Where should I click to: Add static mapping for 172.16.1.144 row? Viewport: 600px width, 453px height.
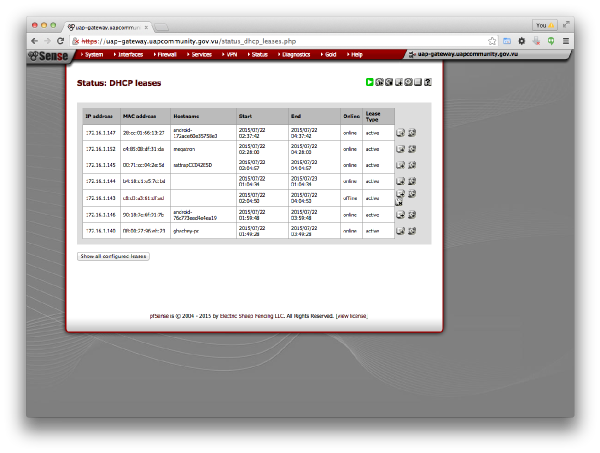pos(400,181)
